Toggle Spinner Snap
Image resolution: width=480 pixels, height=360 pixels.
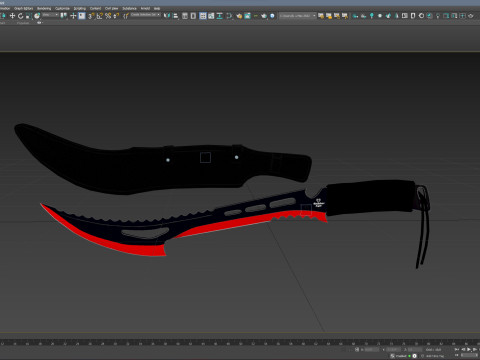116,16
